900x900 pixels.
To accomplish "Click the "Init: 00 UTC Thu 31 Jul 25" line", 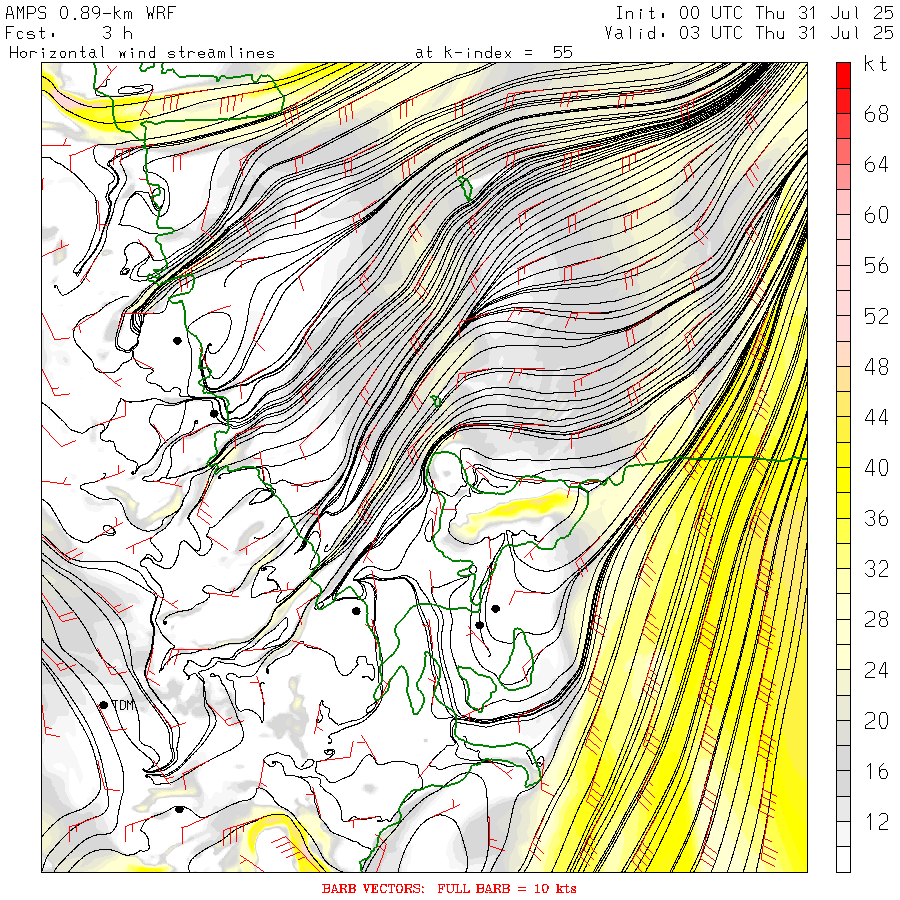I will pyautogui.click(x=755, y=13).
